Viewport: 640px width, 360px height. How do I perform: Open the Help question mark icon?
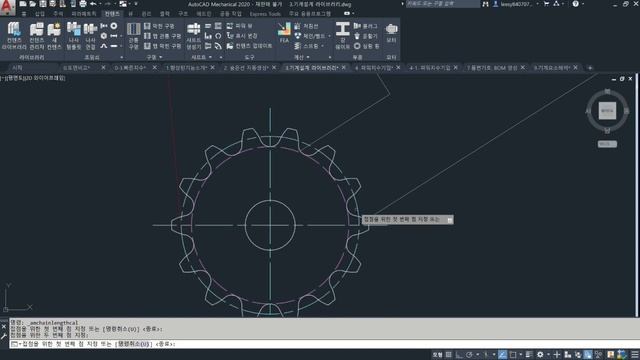[576, 4]
